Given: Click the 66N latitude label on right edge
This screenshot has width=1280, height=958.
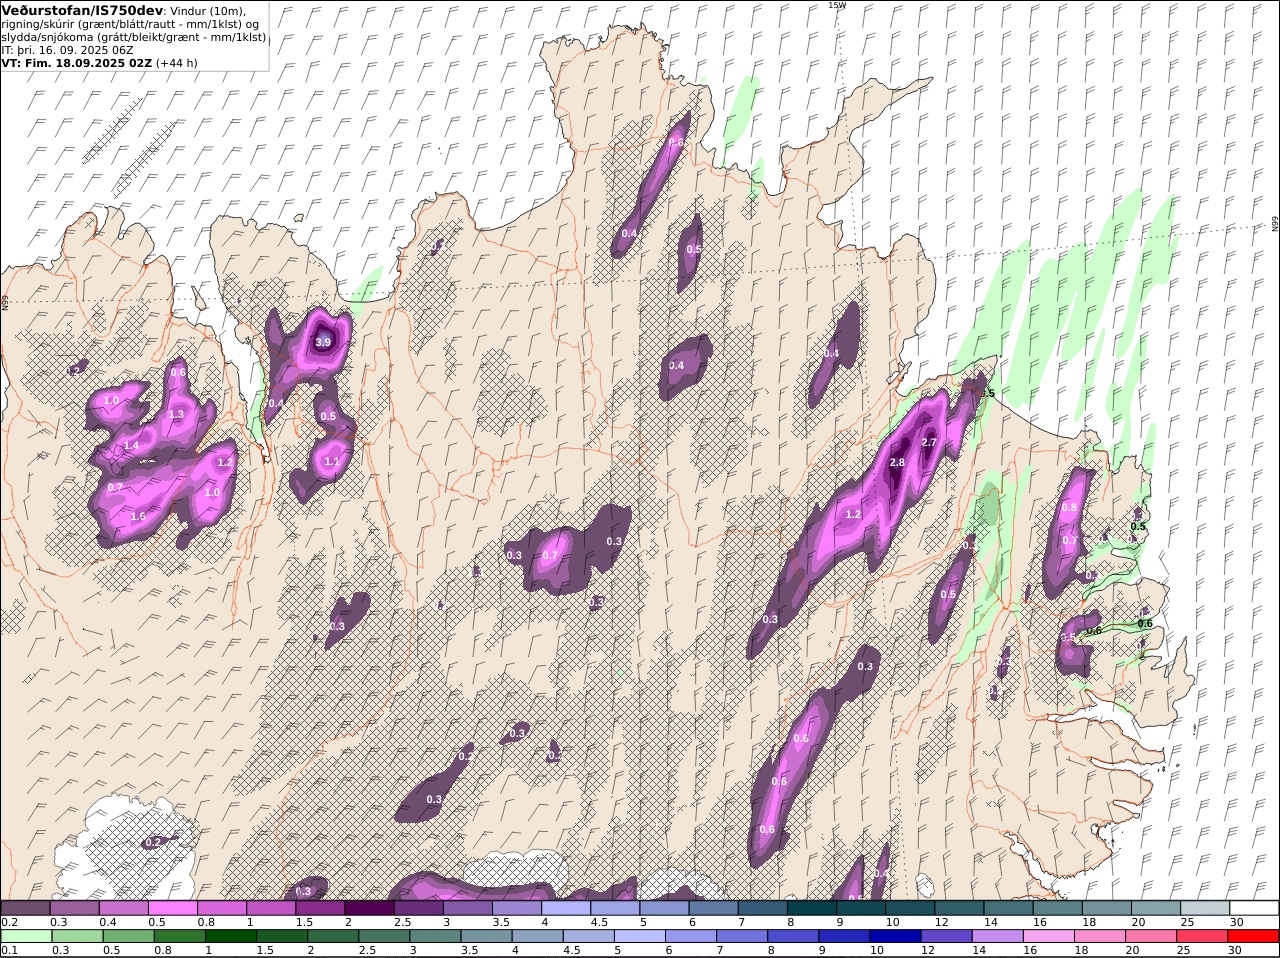Looking at the screenshot, I should coord(1275,224).
